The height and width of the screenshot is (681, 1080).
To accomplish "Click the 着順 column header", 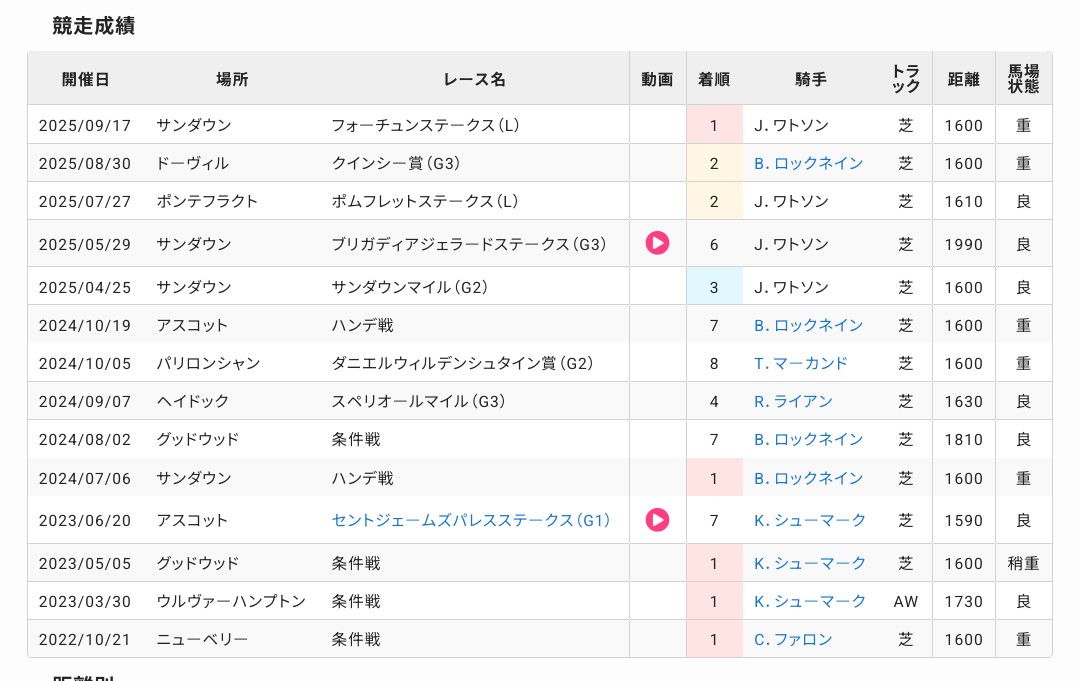I will tap(713, 79).
